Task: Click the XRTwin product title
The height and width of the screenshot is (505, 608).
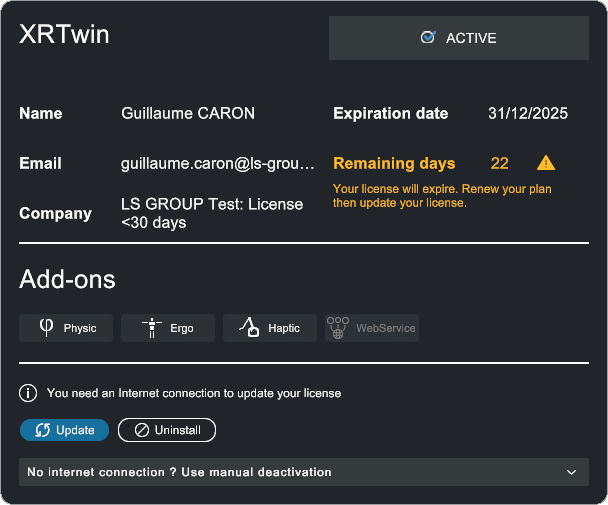Action: [65, 35]
